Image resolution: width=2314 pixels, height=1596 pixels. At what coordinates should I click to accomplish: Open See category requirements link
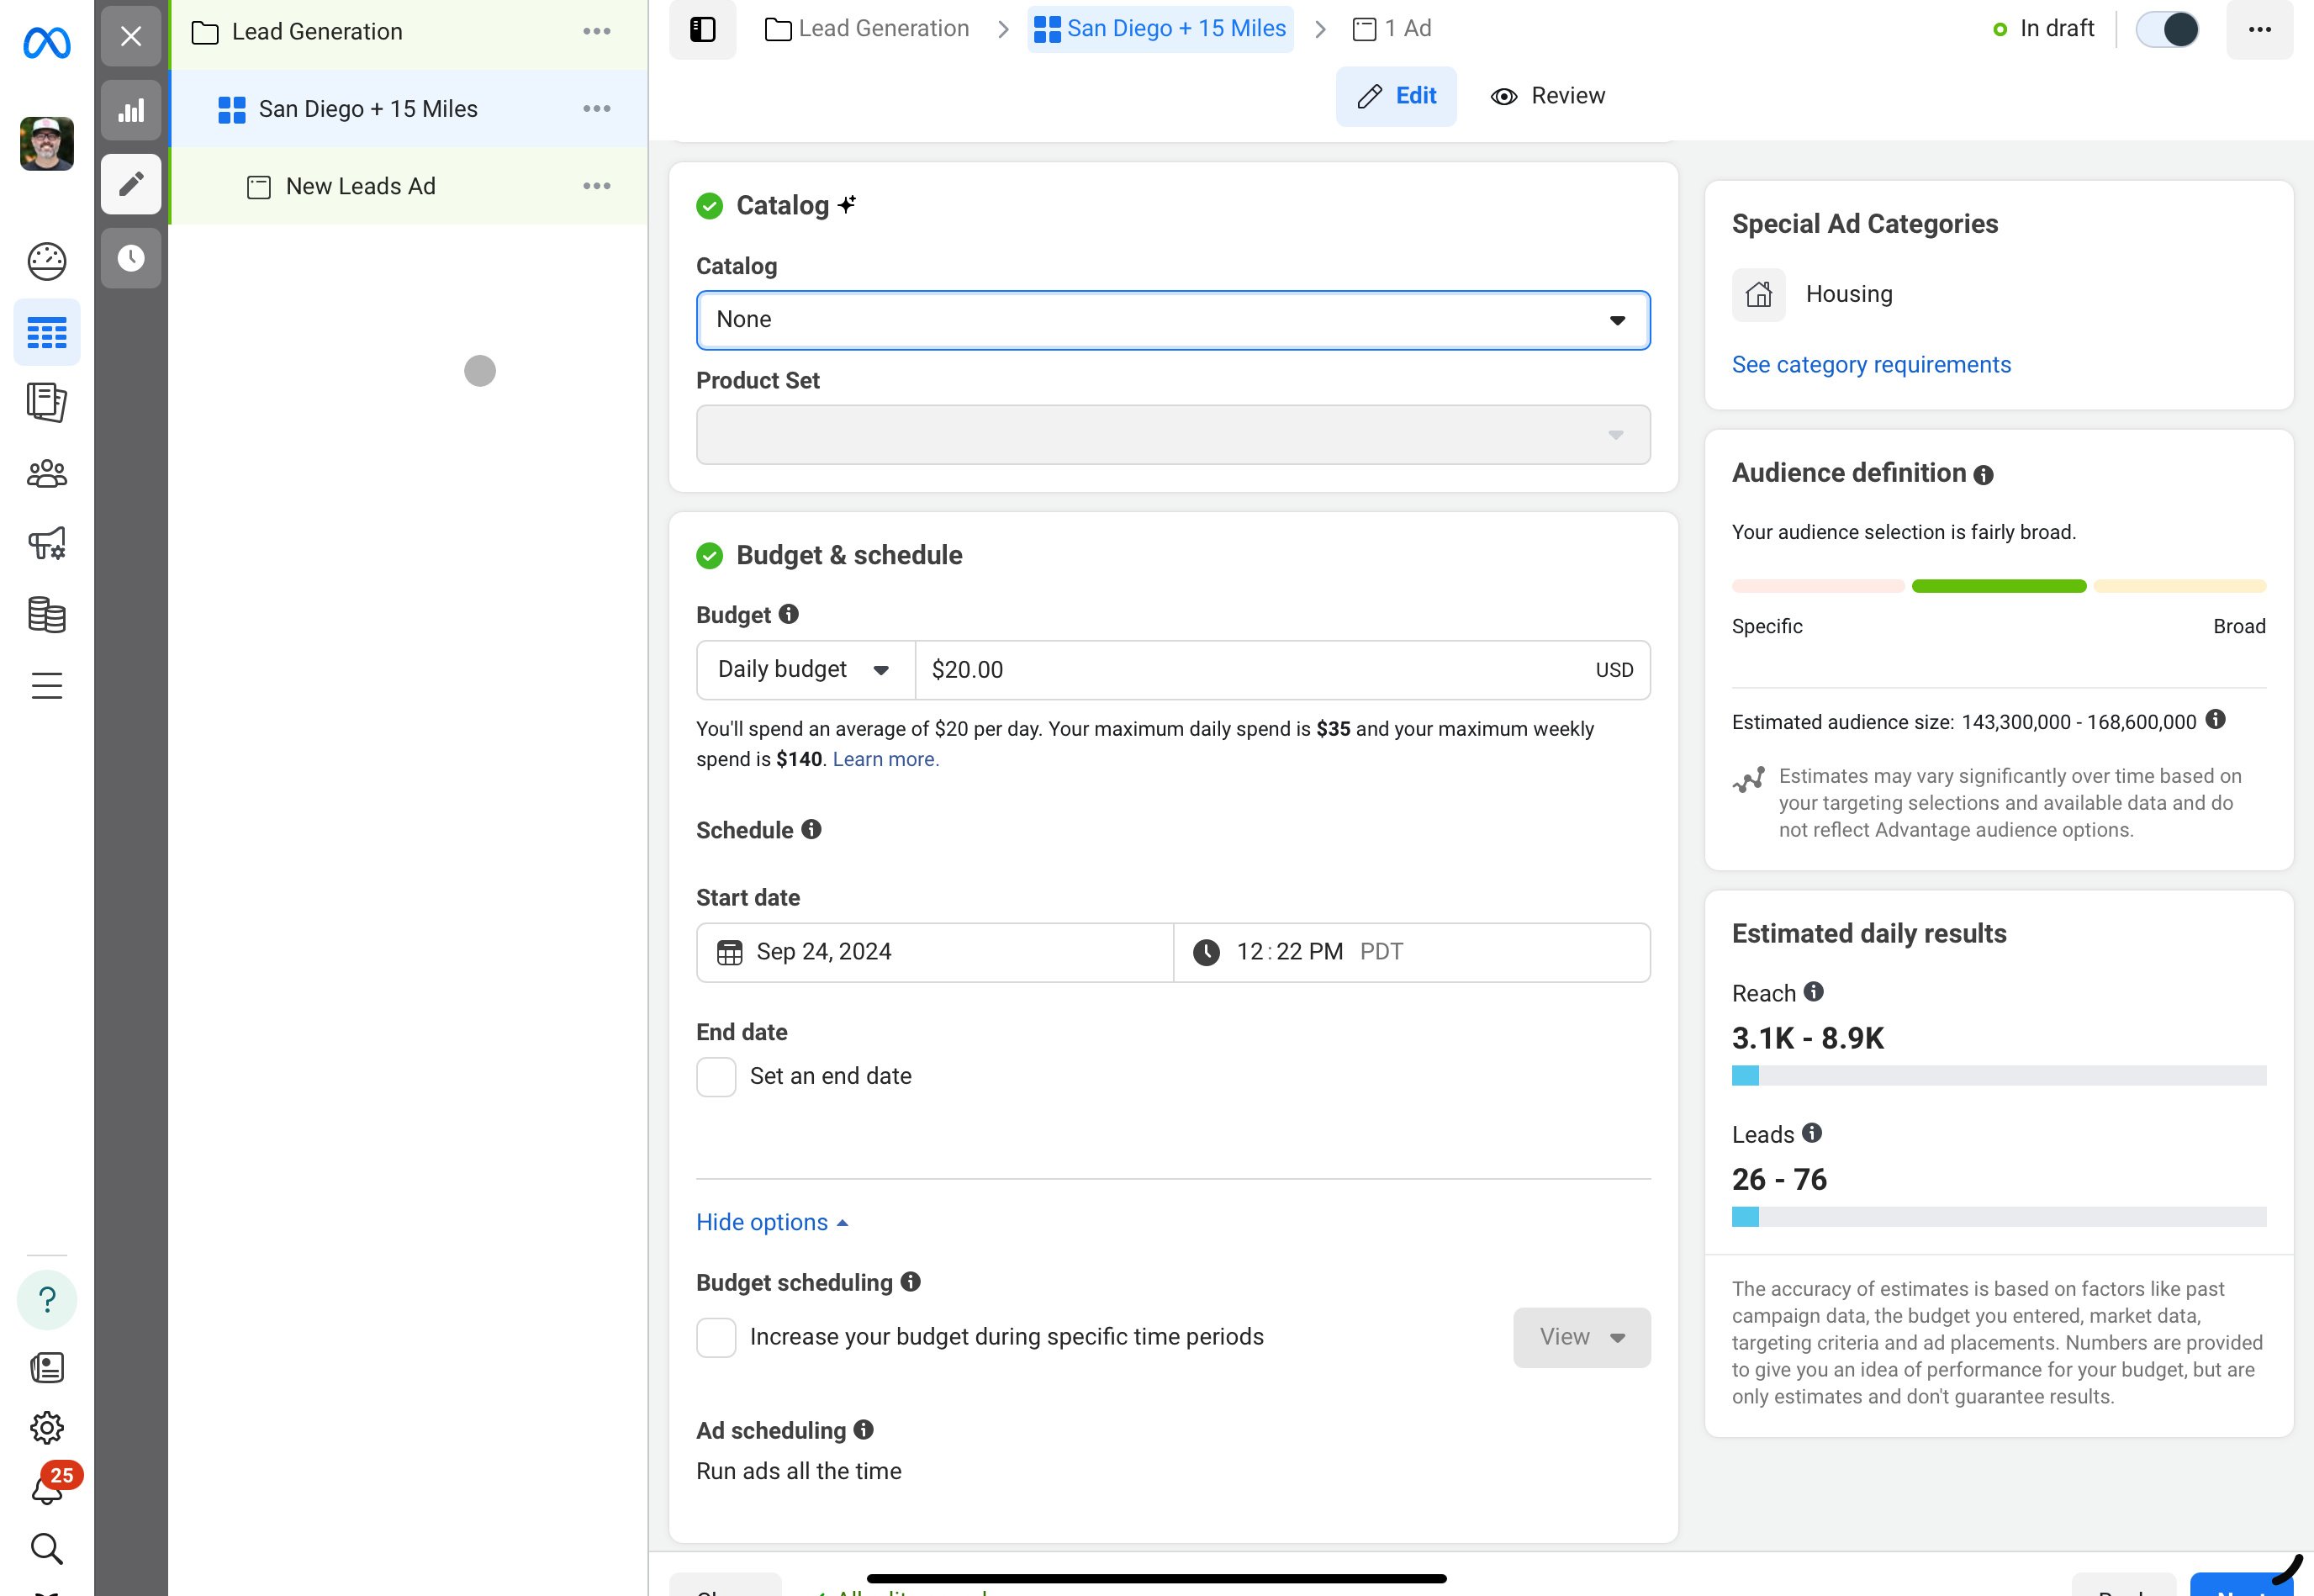[x=1870, y=365]
